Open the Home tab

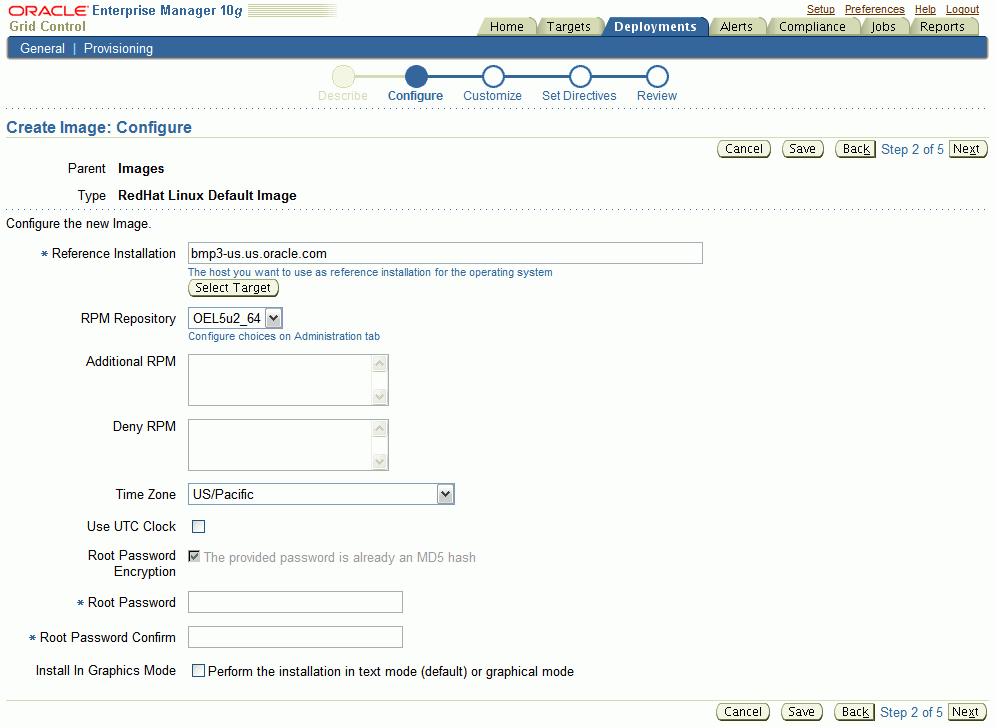click(x=506, y=27)
